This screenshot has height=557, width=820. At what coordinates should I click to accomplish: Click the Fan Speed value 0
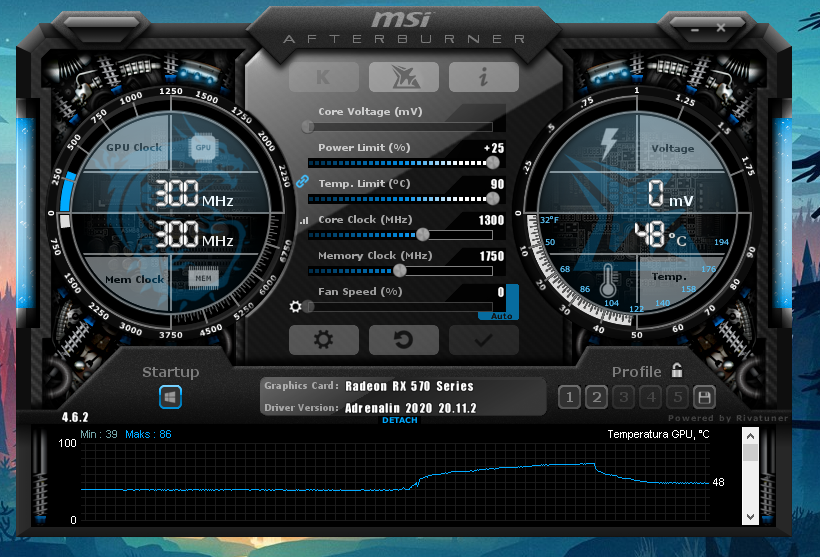pyautogui.click(x=501, y=292)
